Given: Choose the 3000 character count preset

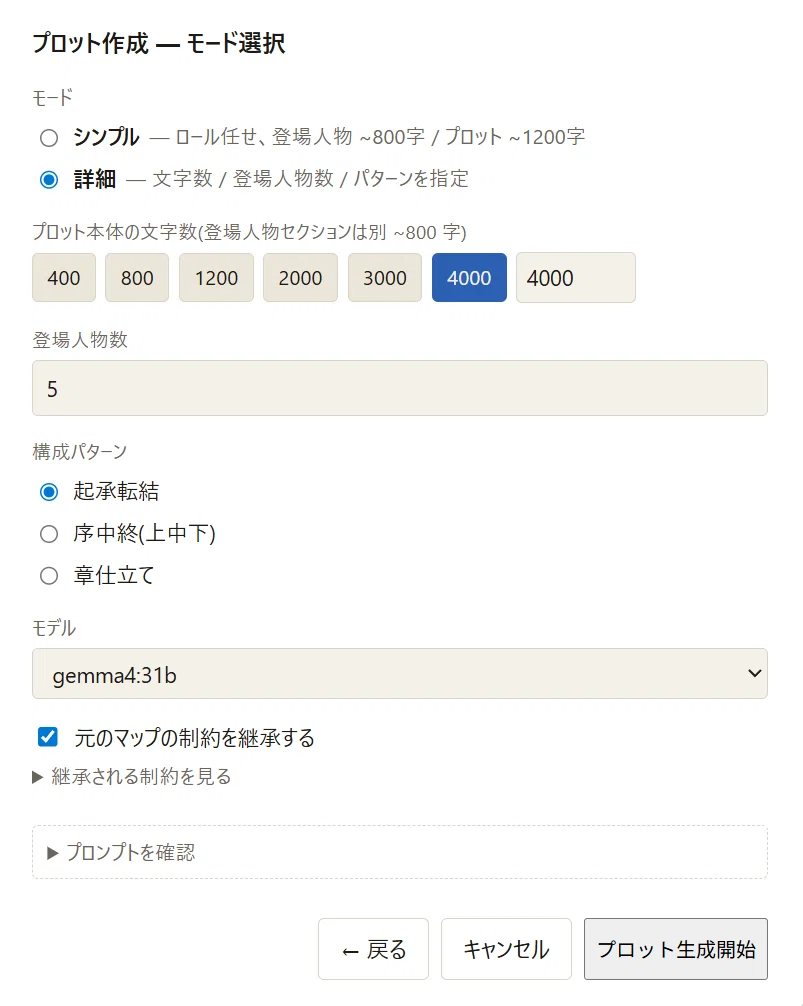Looking at the screenshot, I should tap(385, 277).
